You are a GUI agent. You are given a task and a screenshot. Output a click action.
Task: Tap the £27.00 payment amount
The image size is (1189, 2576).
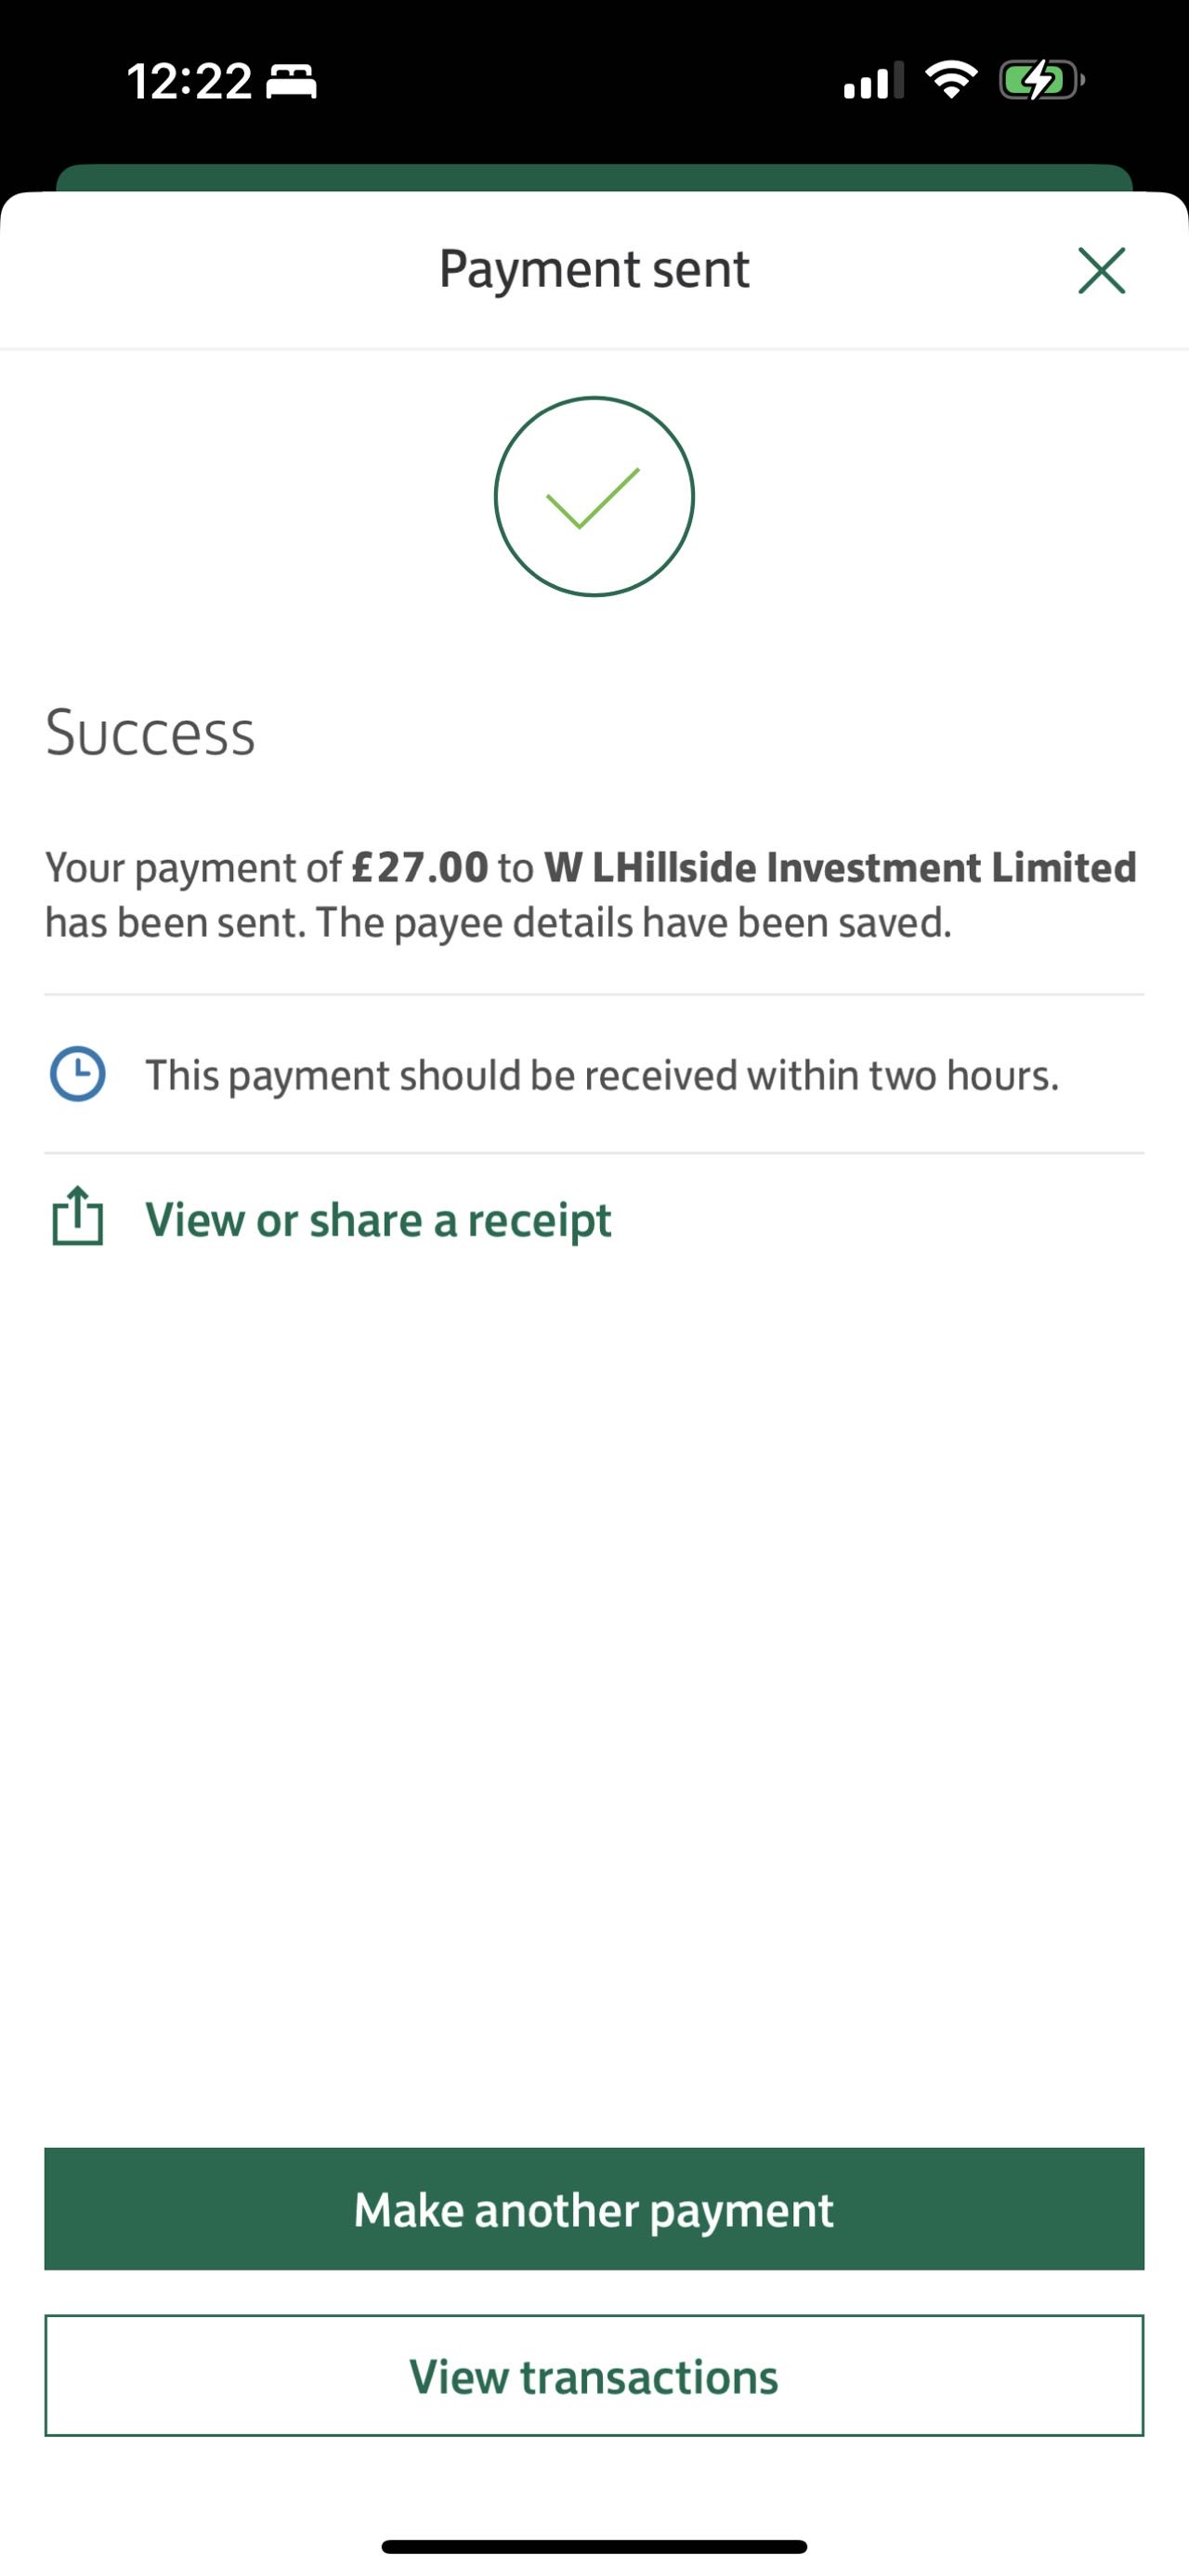(420, 867)
